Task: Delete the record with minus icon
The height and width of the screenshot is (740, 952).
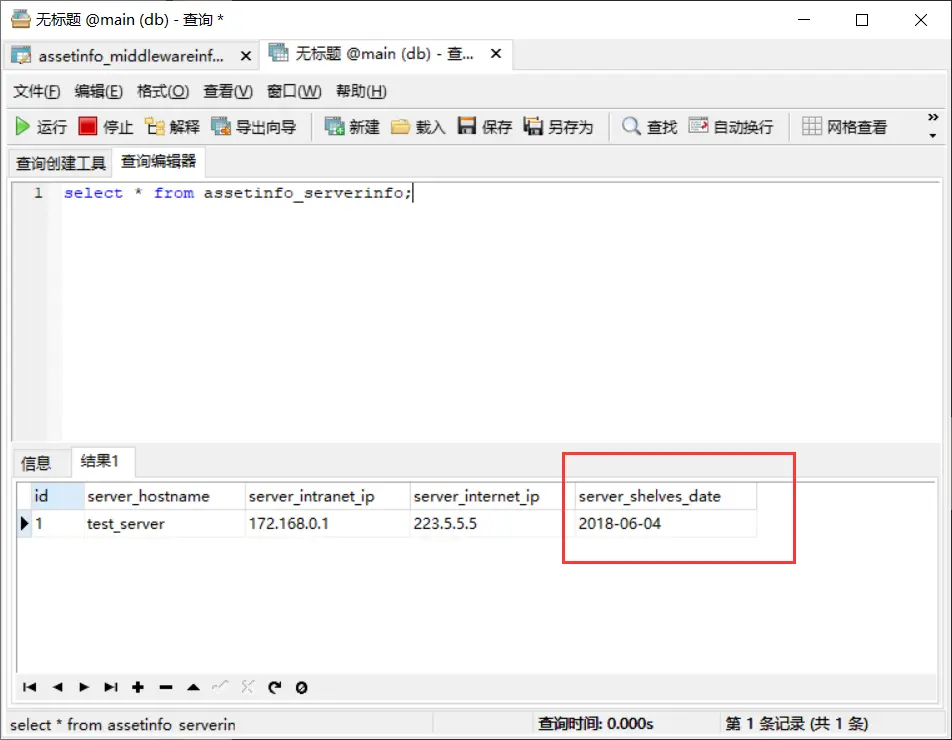Action: click(x=166, y=687)
